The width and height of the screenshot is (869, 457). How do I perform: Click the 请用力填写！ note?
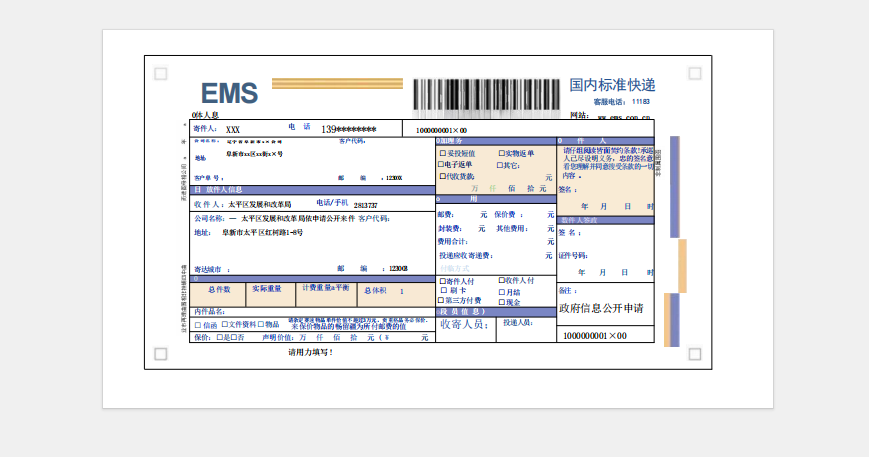click(310, 352)
